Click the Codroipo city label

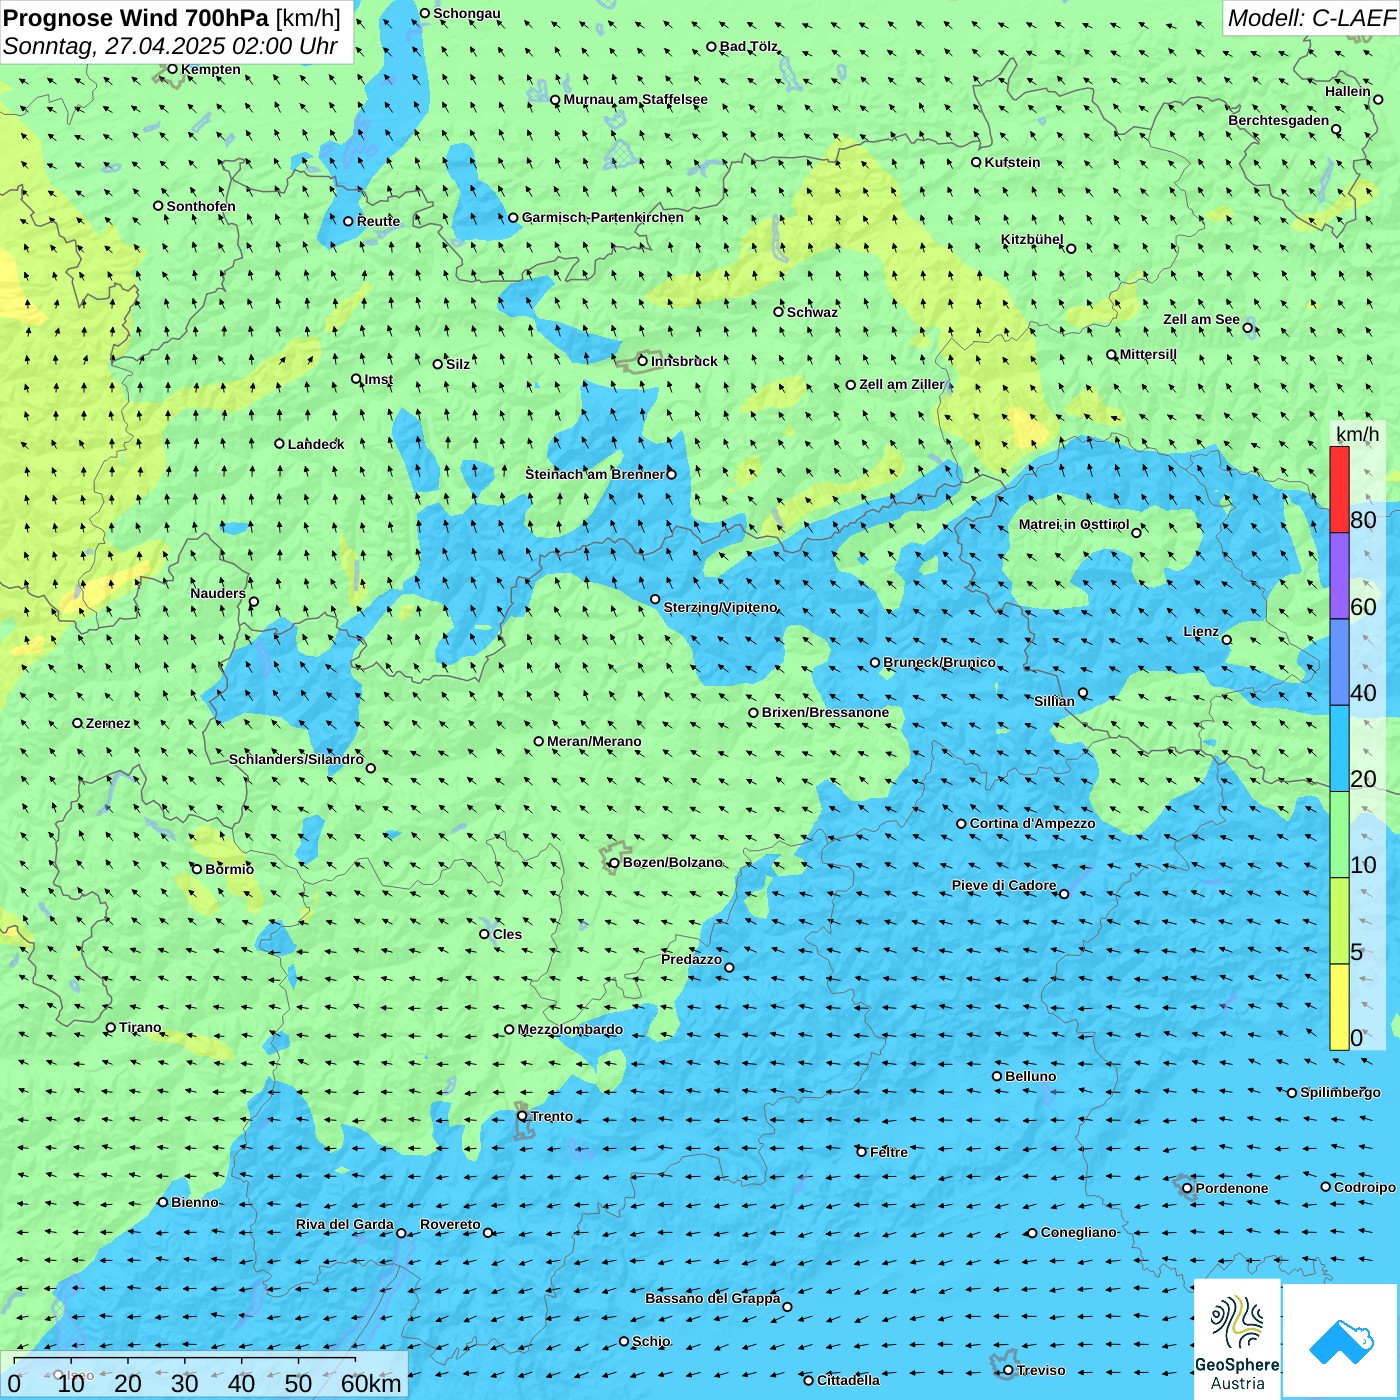click(1364, 1187)
